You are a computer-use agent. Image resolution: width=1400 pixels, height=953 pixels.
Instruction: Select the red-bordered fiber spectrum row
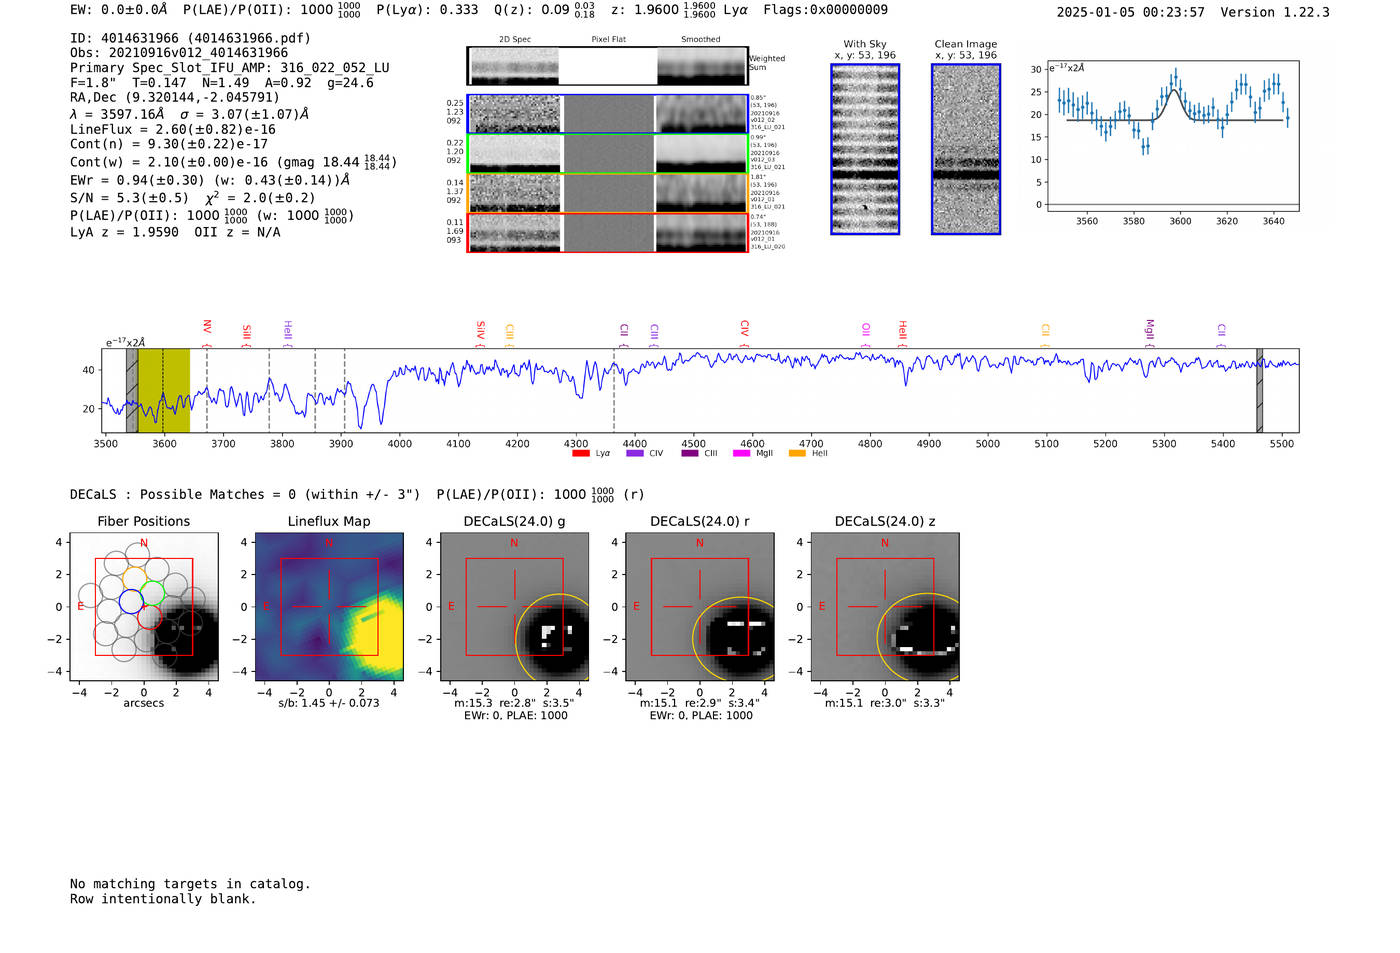point(608,233)
